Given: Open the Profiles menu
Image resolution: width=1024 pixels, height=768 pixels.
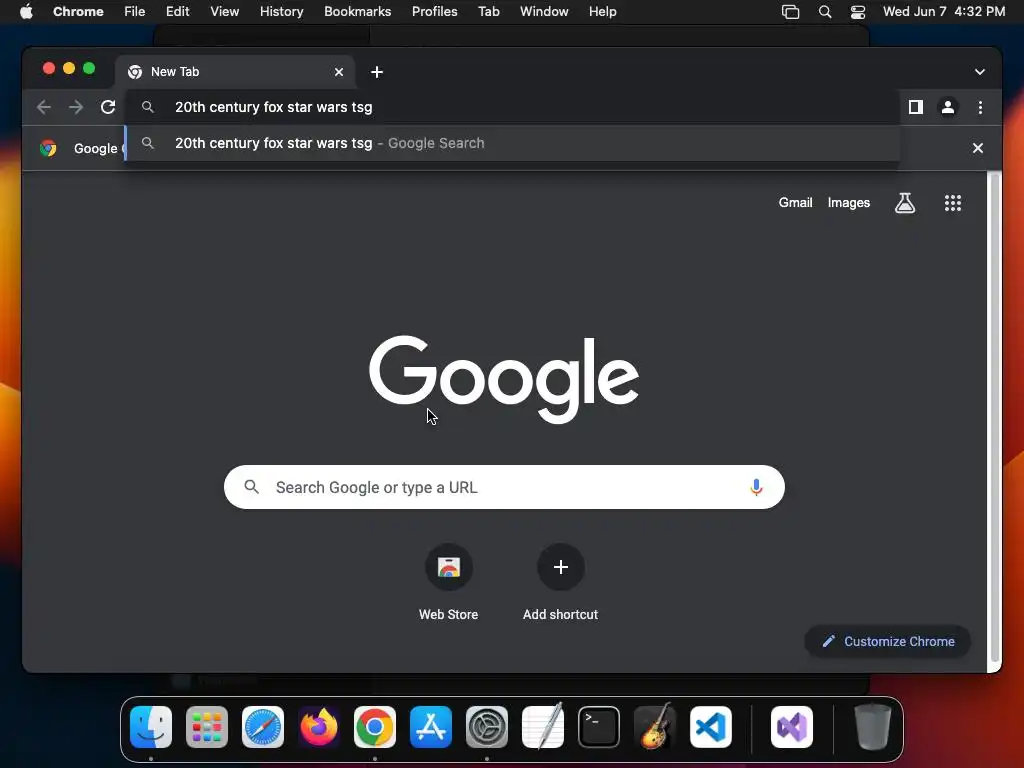Looking at the screenshot, I should [434, 12].
